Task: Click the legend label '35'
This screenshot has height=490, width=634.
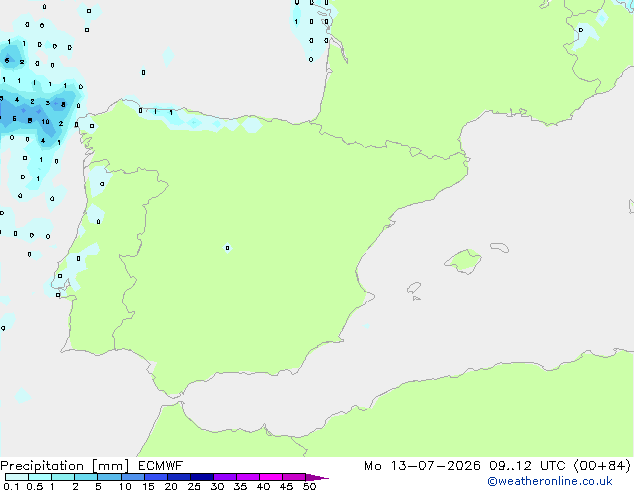Action: [240, 486]
